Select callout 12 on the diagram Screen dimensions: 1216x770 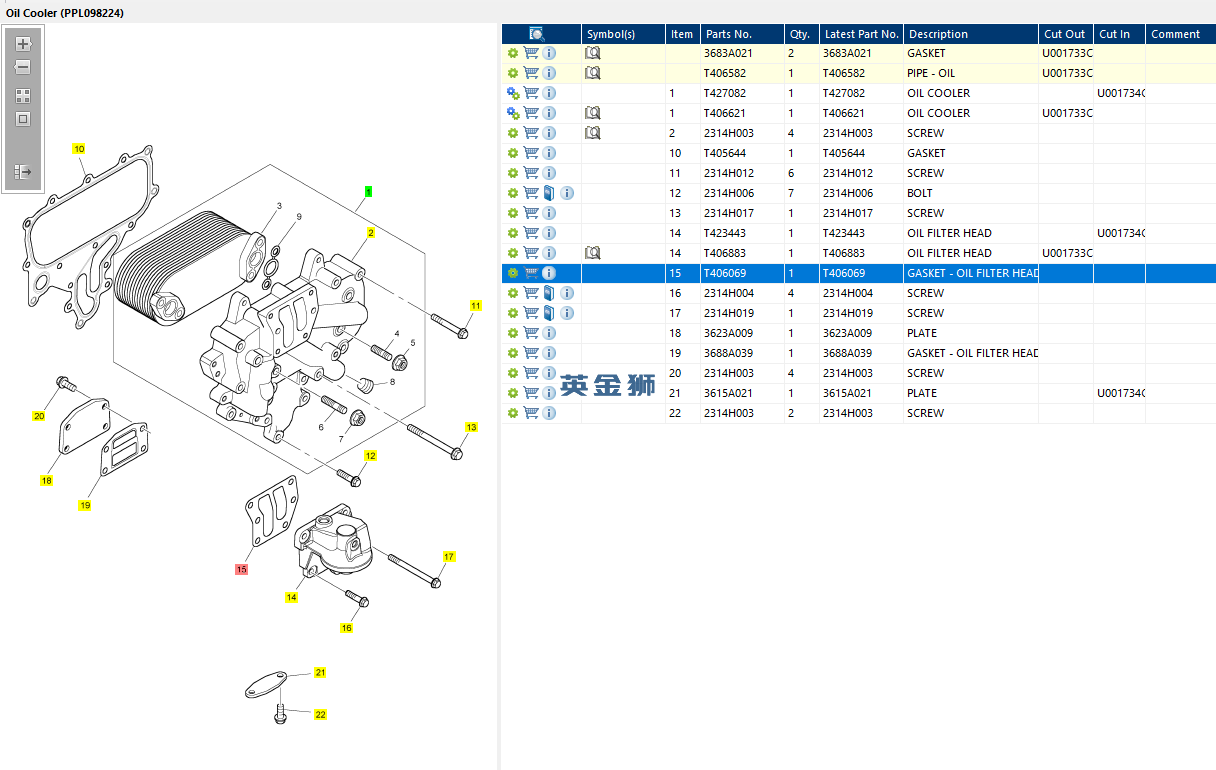click(x=370, y=456)
